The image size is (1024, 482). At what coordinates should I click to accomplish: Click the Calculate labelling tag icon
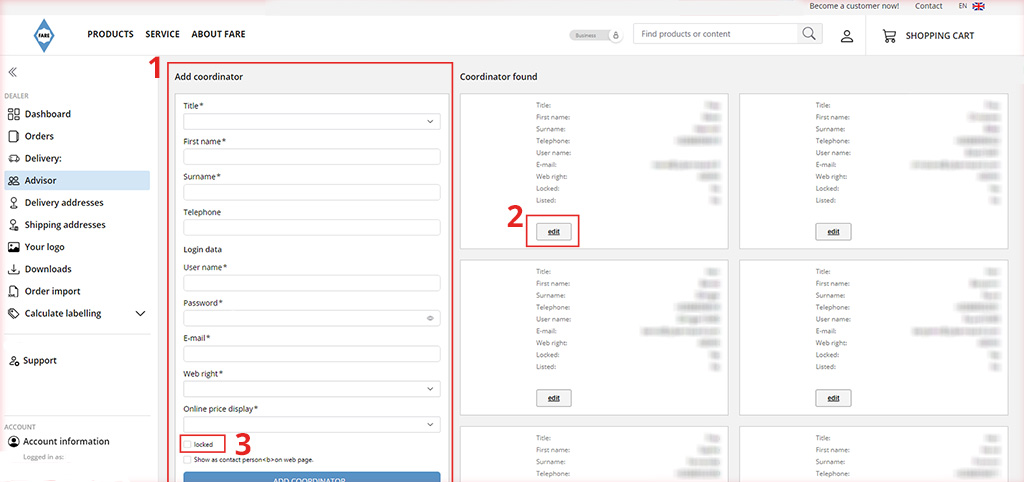[14, 314]
